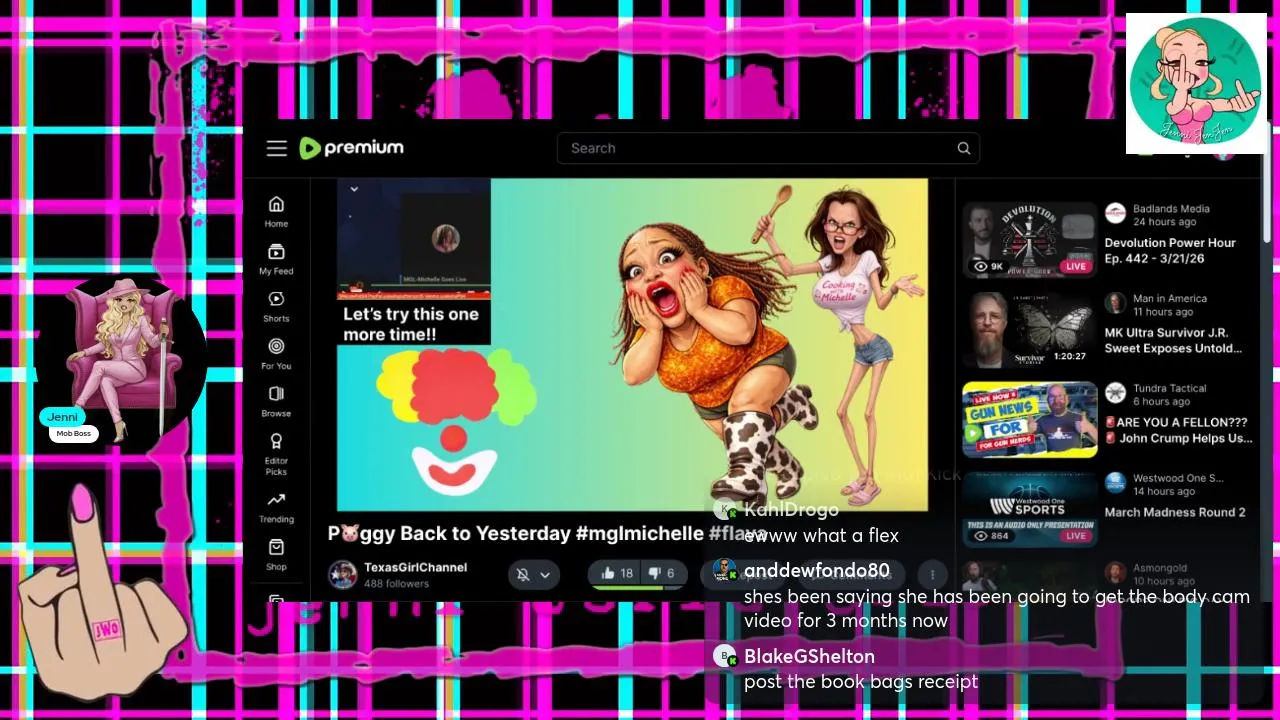Click '11 hours ago' under Man in America
This screenshot has width=1280, height=720.
coord(1163,312)
